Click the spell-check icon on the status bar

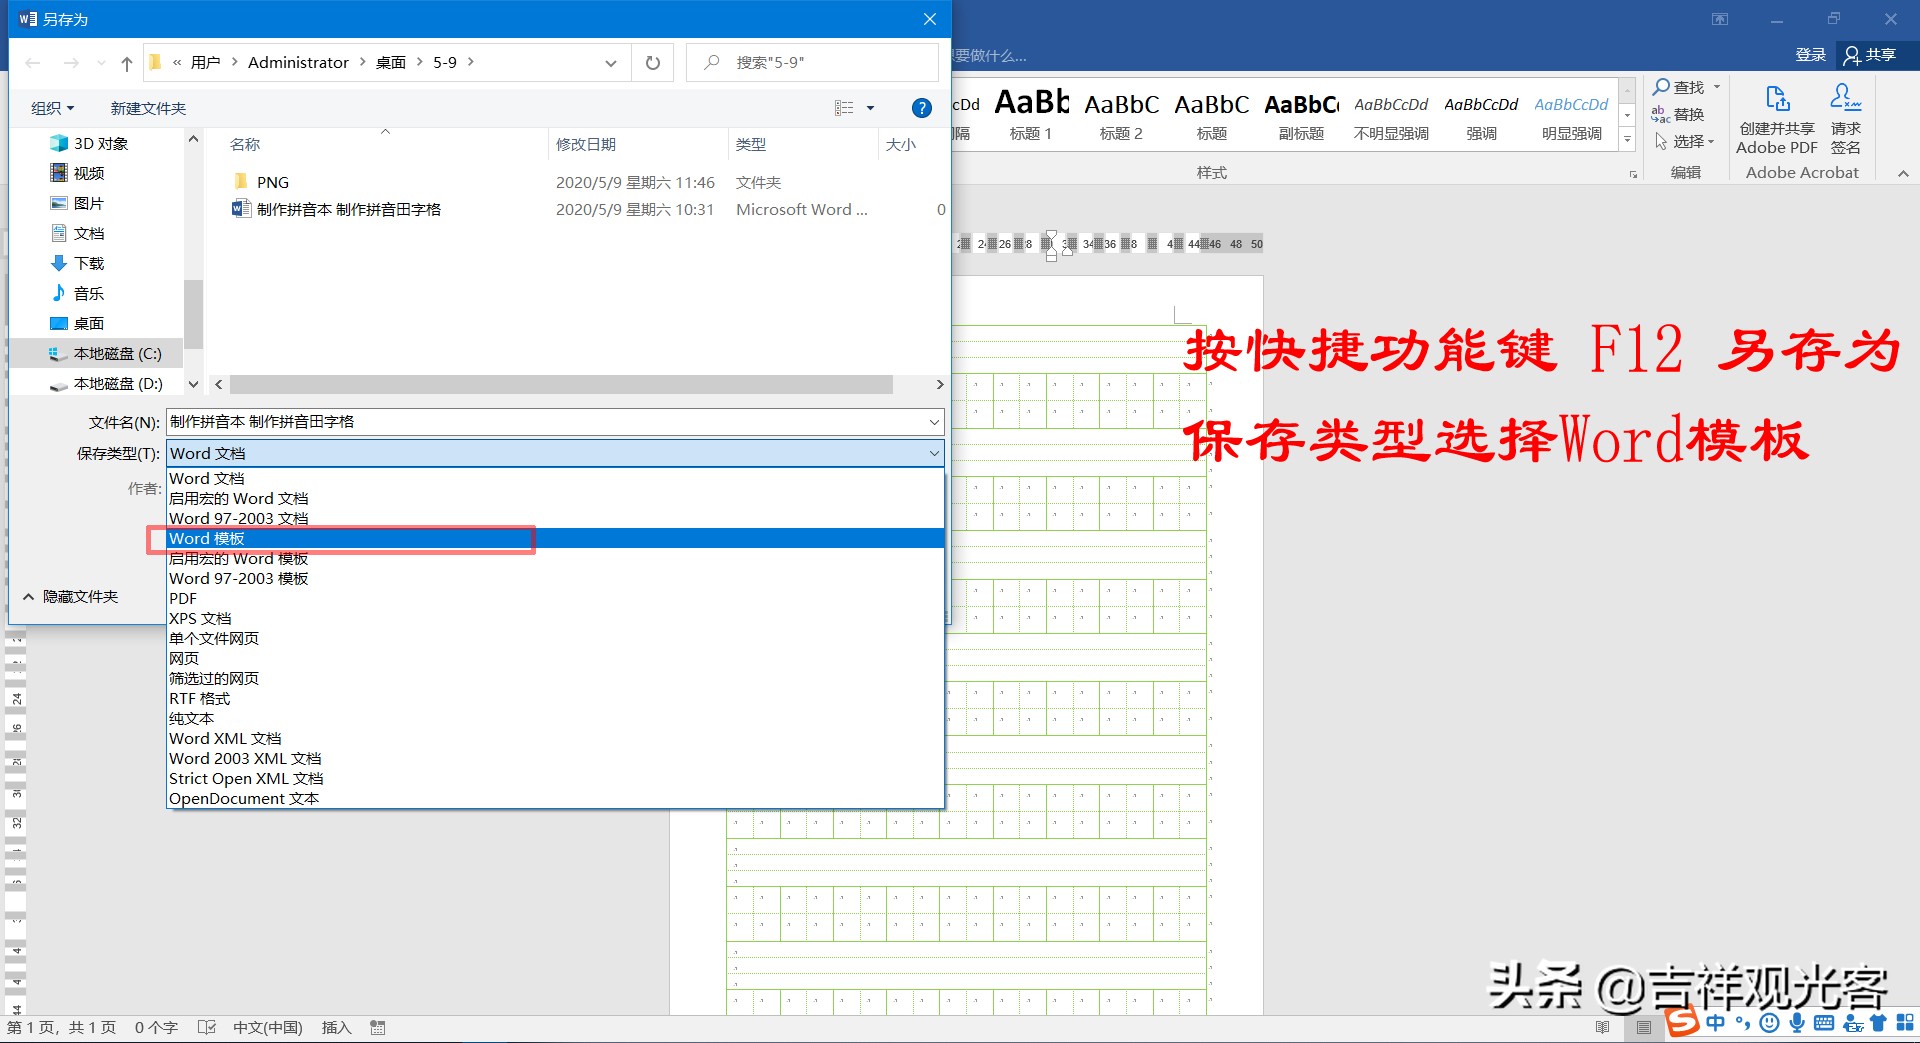207,1027
